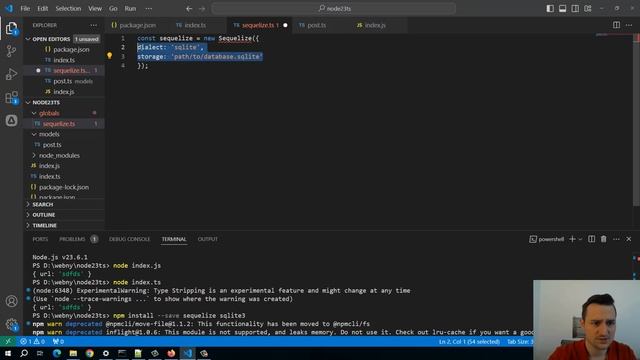Open the Selection menu
The height and width of the screenshot is (360, 640).
point(68,9)
